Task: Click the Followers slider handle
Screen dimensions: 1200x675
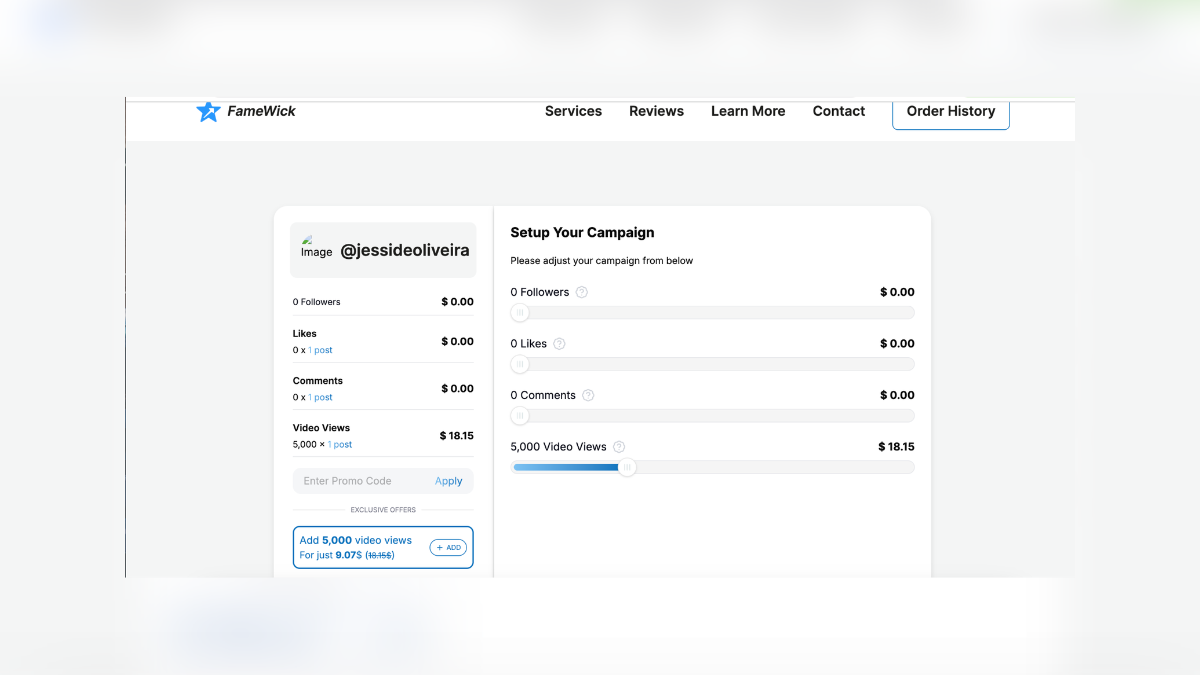Action: pyautogui.click(x=519, y=312)
